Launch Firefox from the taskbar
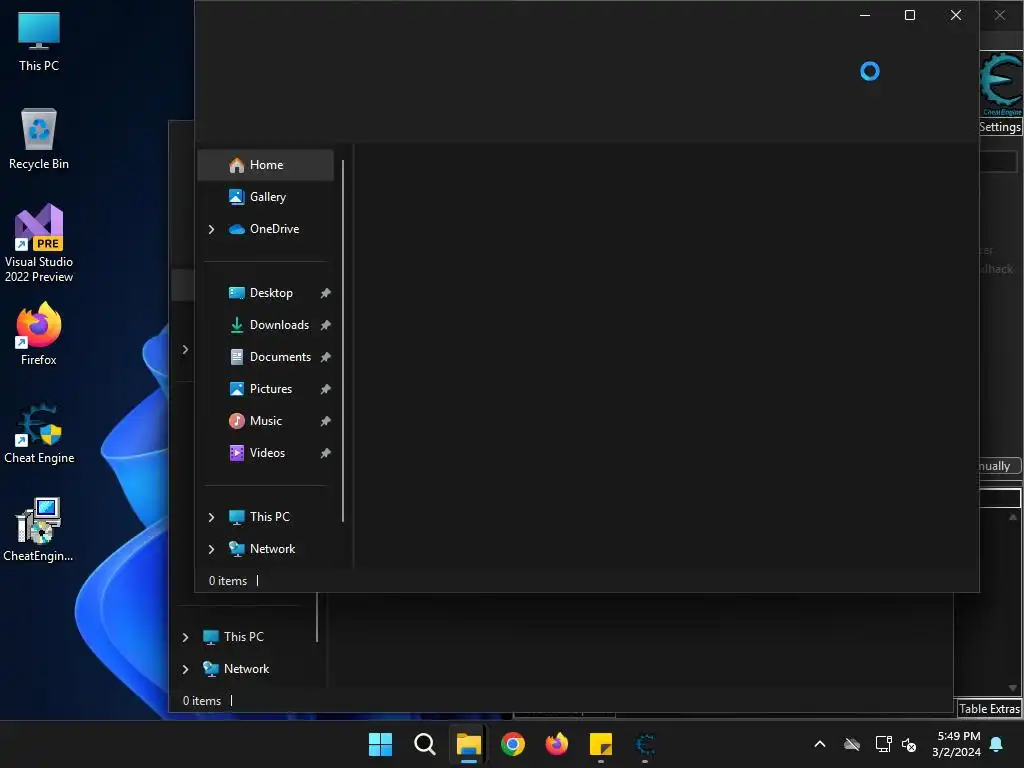The width and height of the screenshot is (1024, 768). [556, 744]
